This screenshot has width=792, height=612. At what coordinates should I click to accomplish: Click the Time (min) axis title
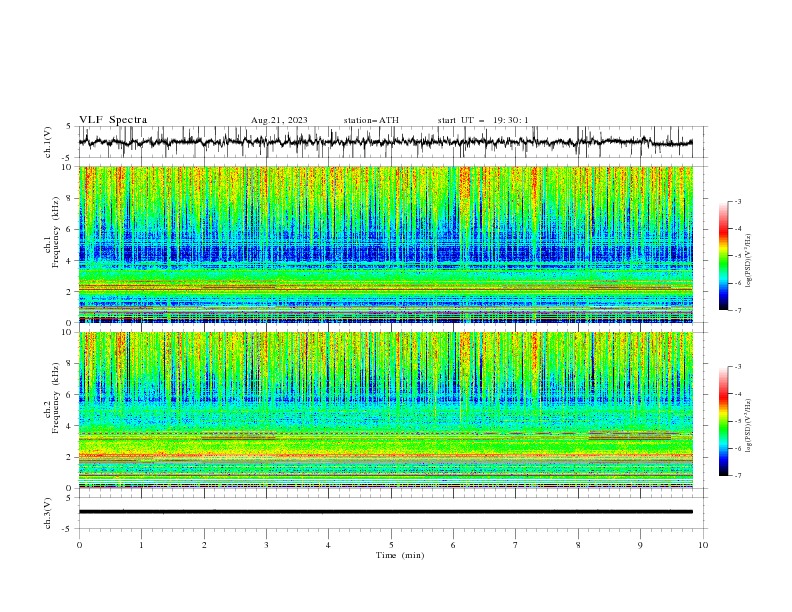coord(400,555)
